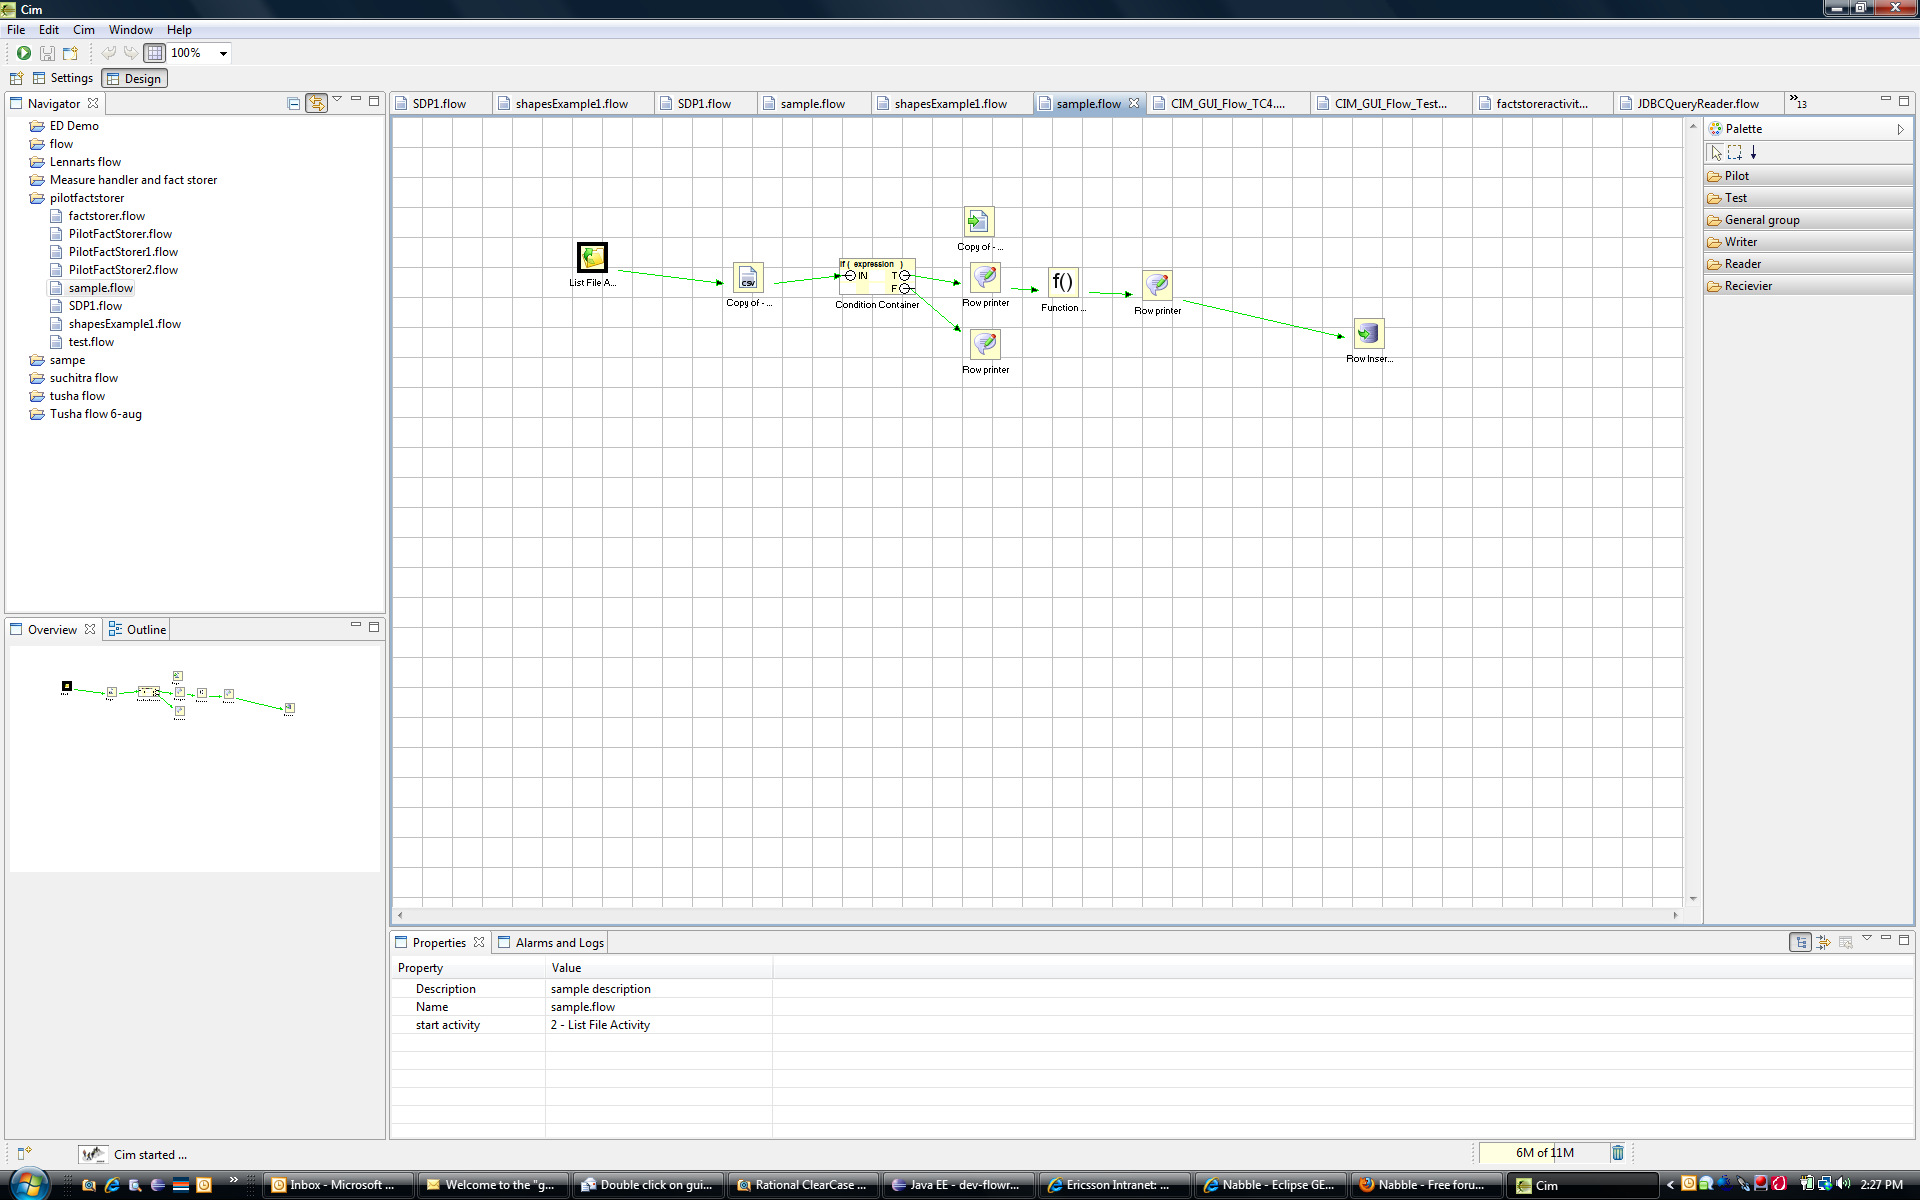The width and height of the screenshot is (1920, 1200).
Task: Choose the Select arrow tool in Palette
Action: tap(1716, 152)
